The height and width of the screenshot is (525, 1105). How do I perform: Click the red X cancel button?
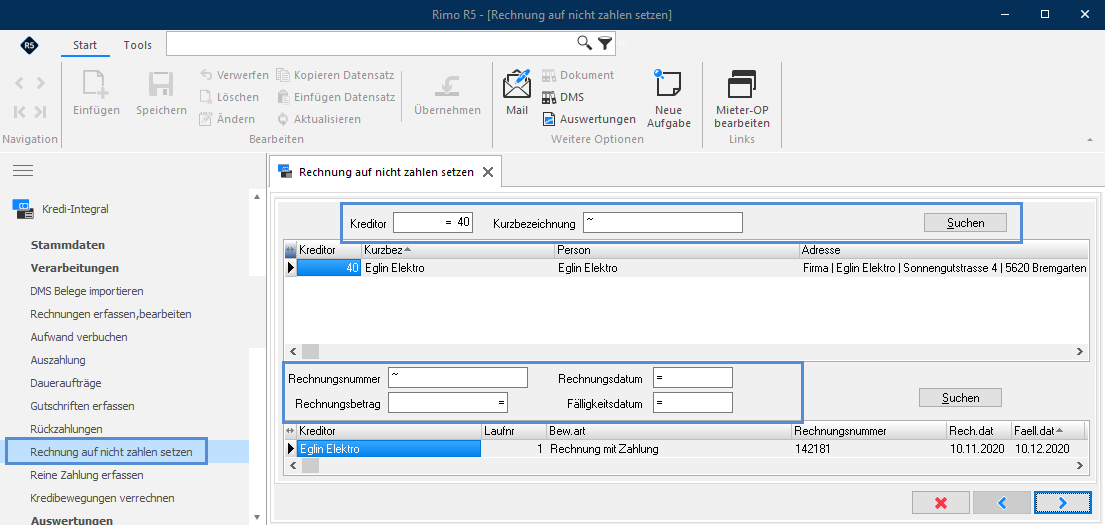pyautogui.click(x=940, y=502)
